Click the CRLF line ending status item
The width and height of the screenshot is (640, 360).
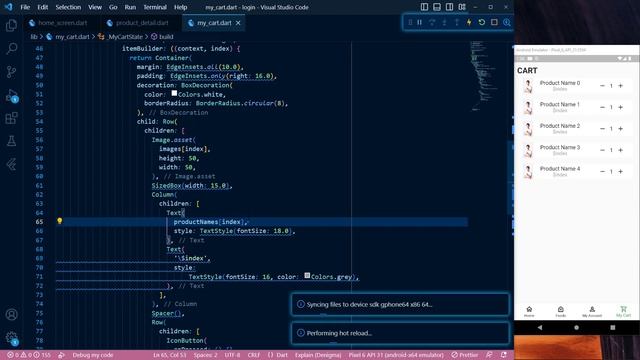click(253, 355)
